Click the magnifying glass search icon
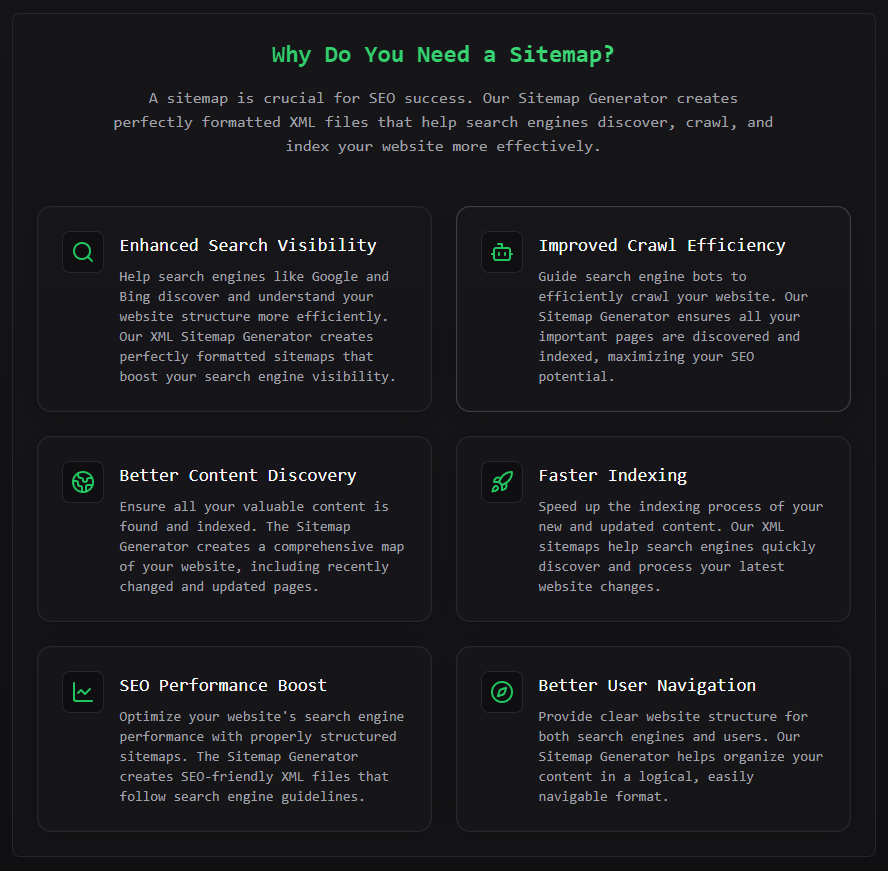 (x=83, y=252)
